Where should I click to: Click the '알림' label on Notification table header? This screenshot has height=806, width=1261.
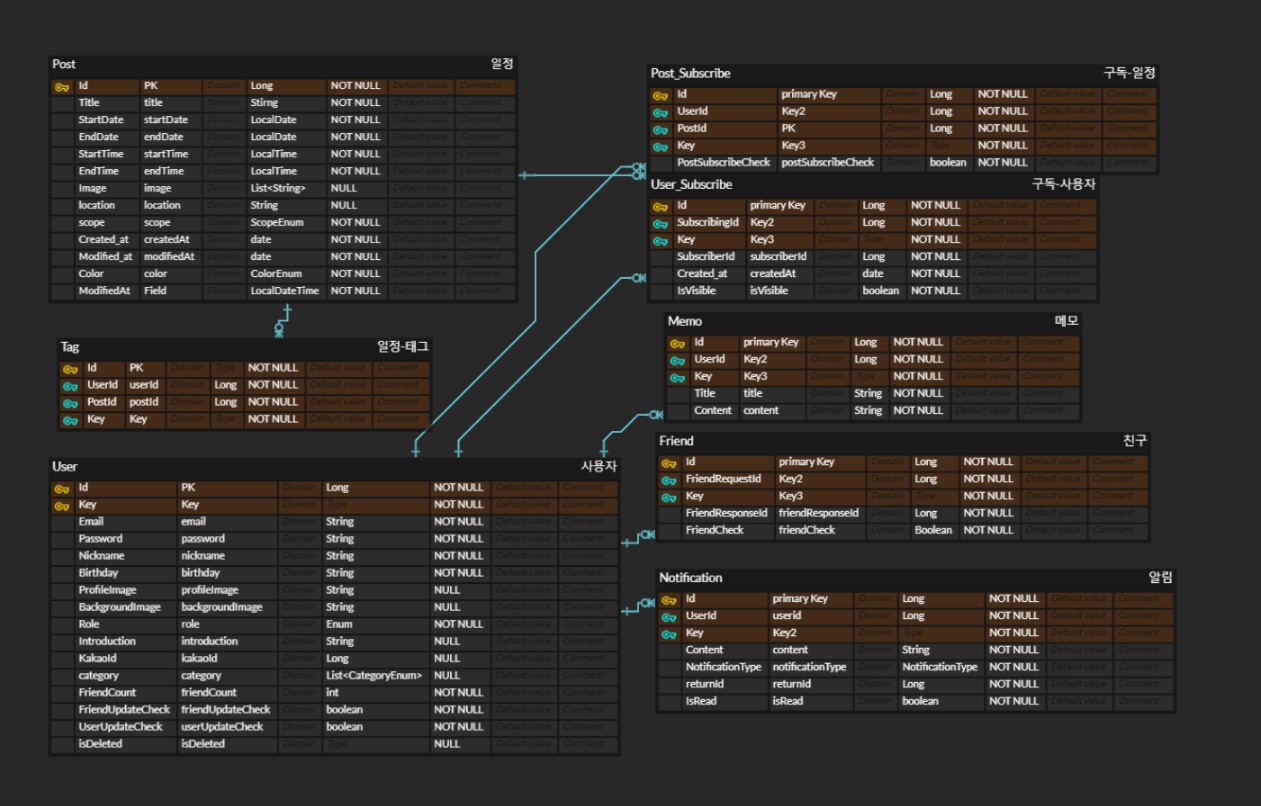point(1160,577)
